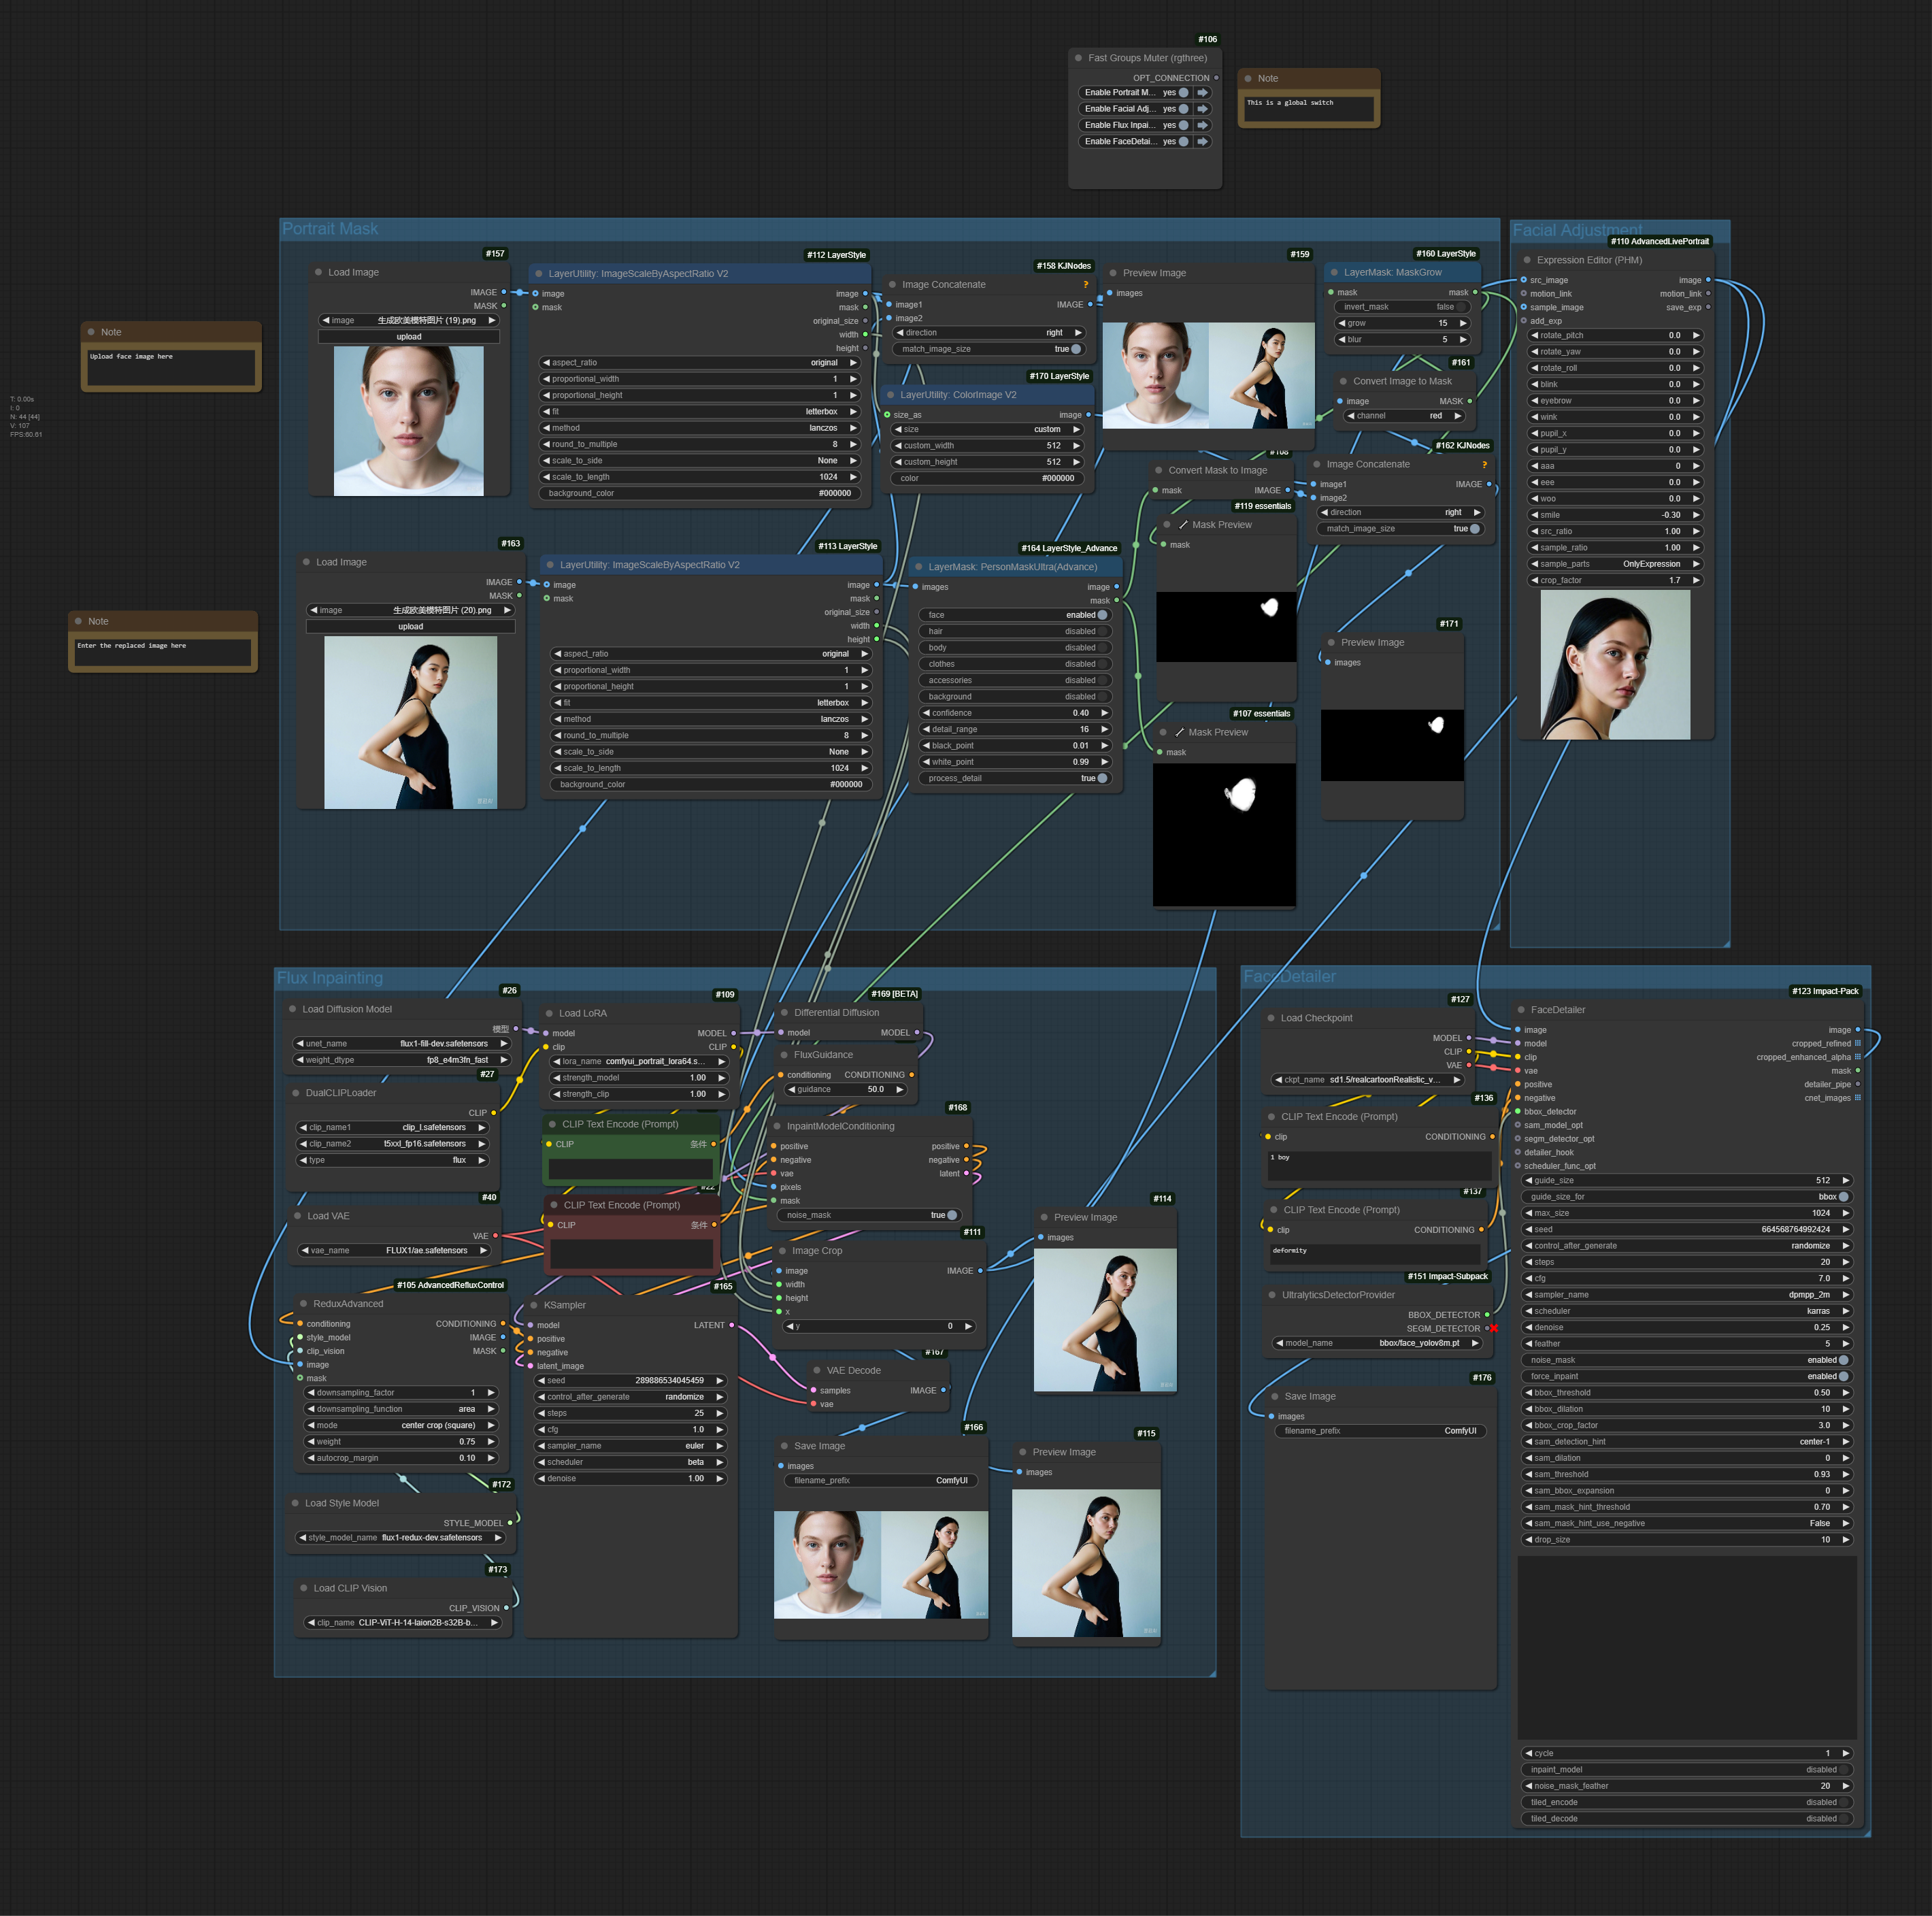Click the upload button in Load Image #157

point(409,337)
